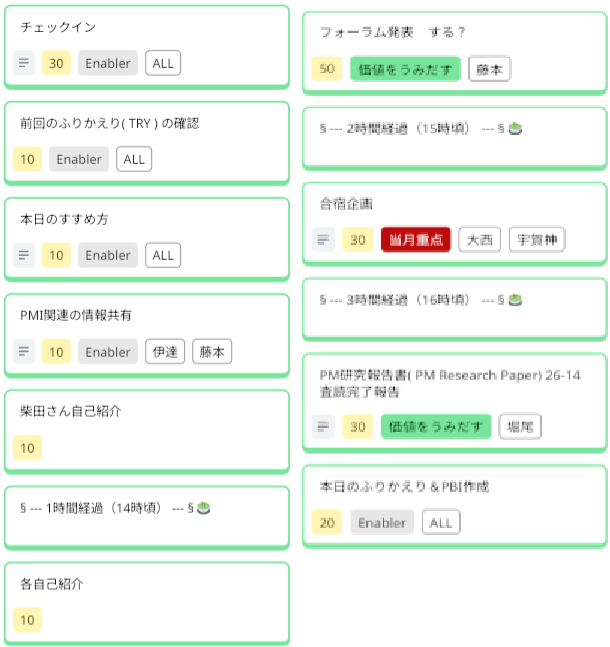Click Enabler label on 前回のふりかえり card
This screenshot has width=610, height=647.
[79, 159]
